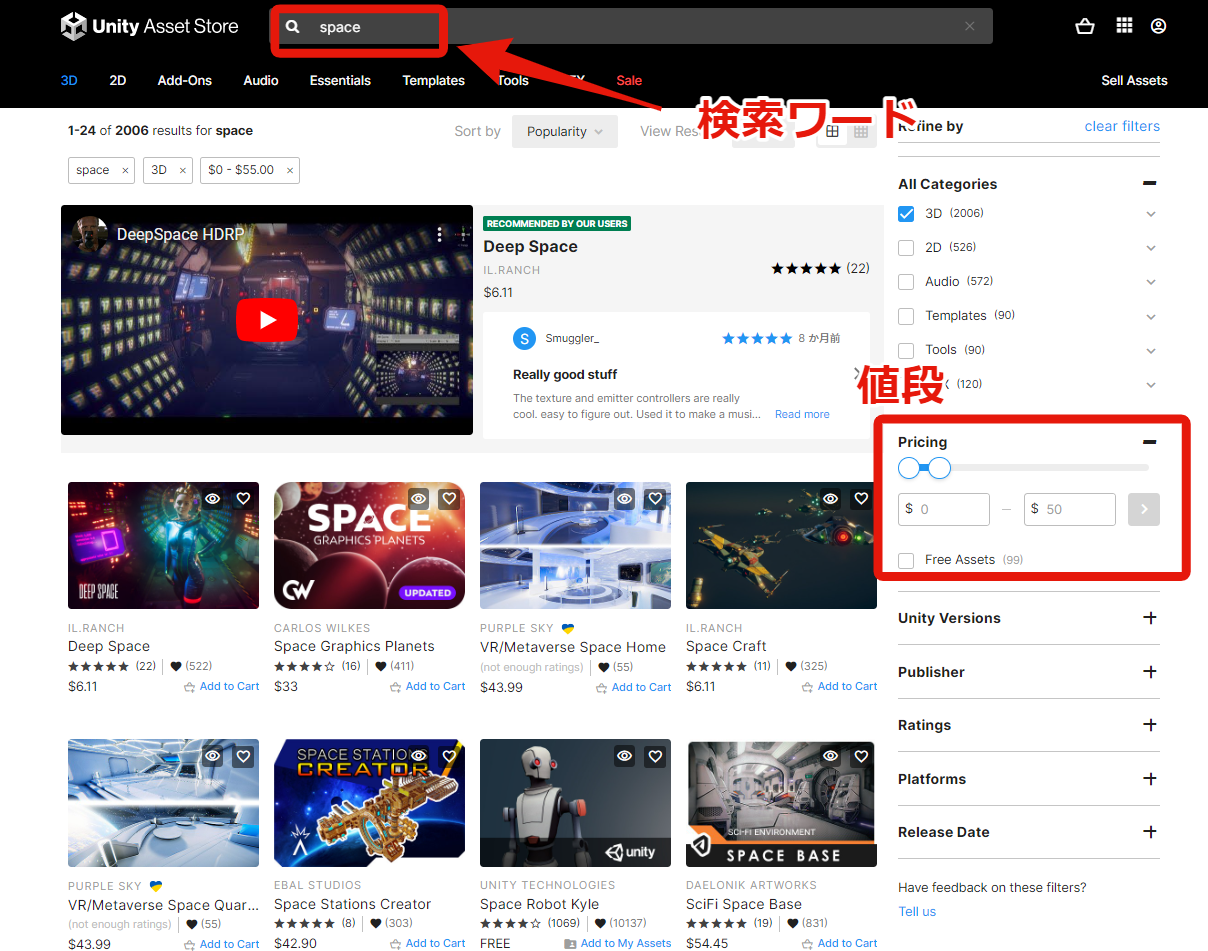Screen dimensions: 1208x951
Task: Click Read more on Smuggler_'s review
Action: pyautogui.click(x=801, y=413)
